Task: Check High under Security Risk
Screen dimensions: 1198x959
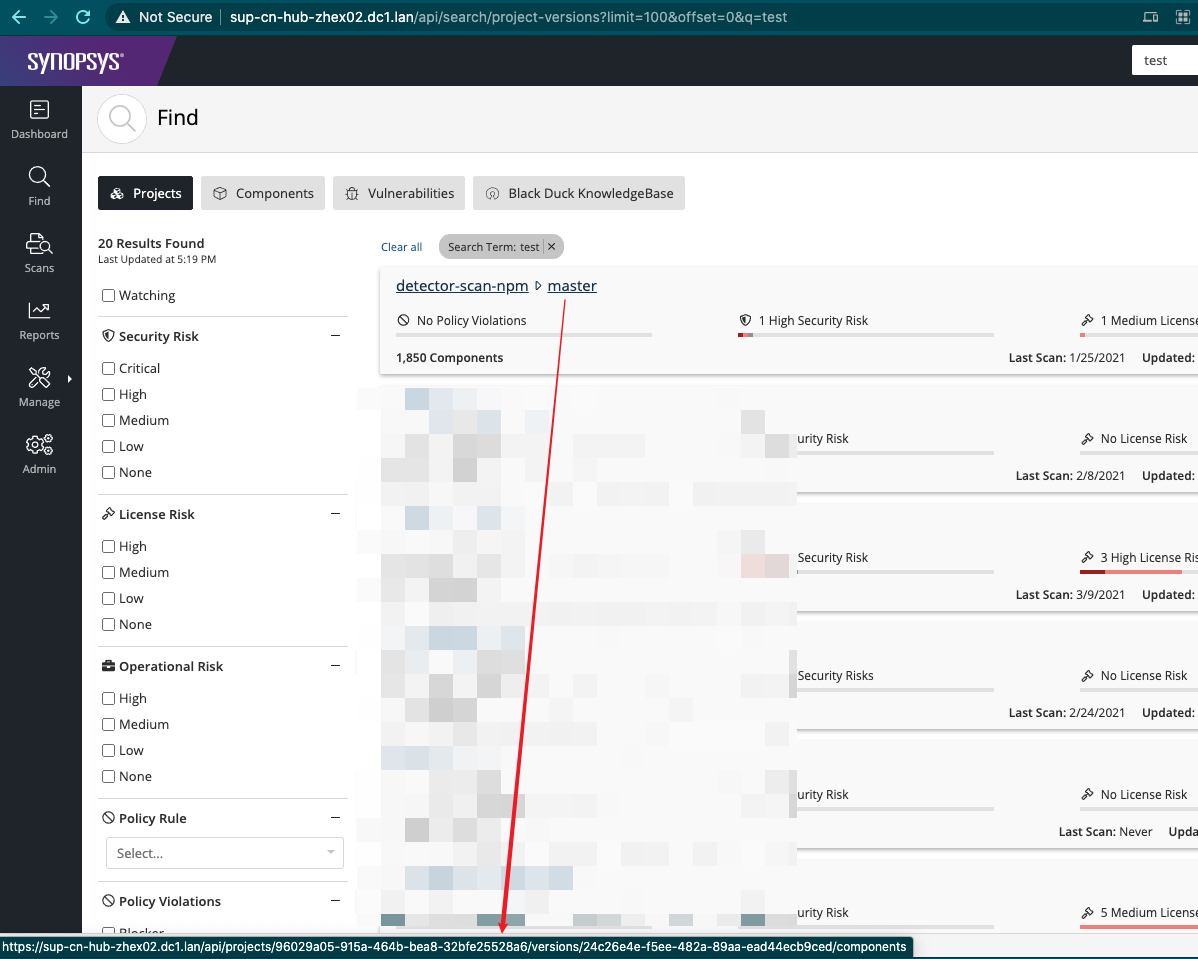Action: [108, 394]
